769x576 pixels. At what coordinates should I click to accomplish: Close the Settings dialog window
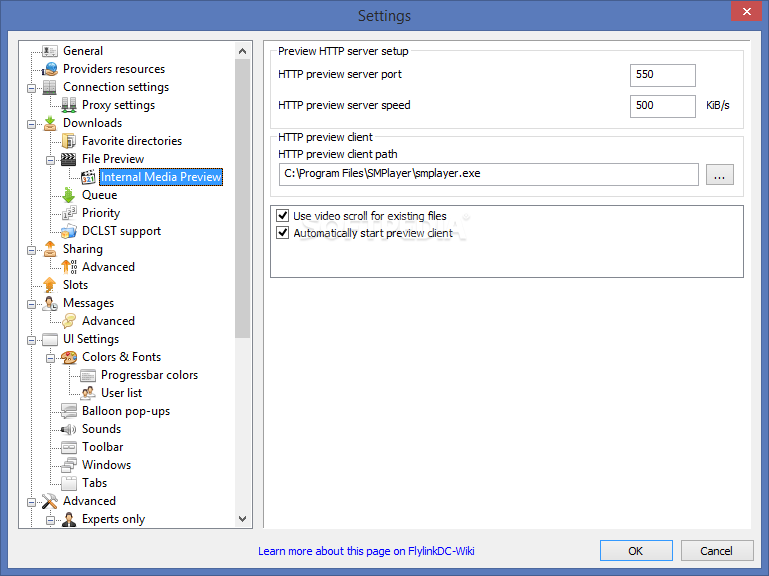(746, 11)
